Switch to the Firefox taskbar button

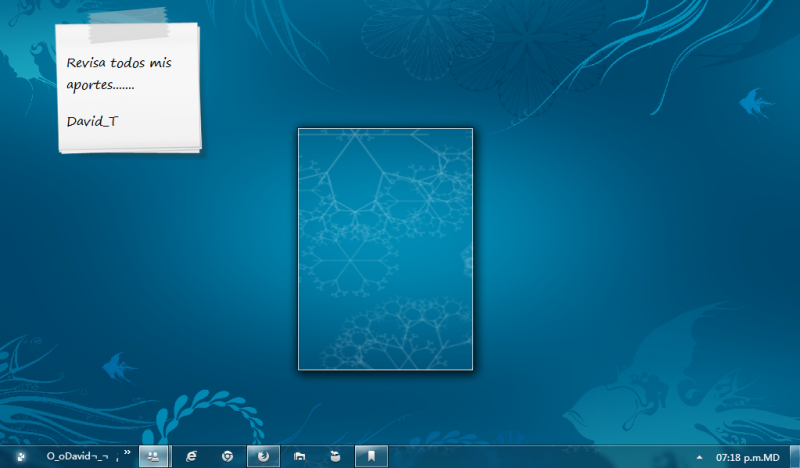(264, 456)
